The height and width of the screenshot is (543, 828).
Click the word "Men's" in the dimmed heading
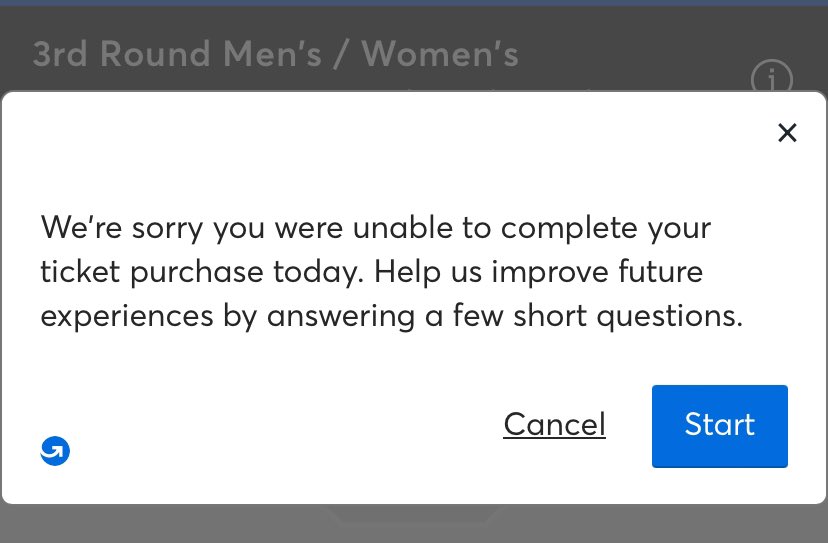[x=272, y=54]
